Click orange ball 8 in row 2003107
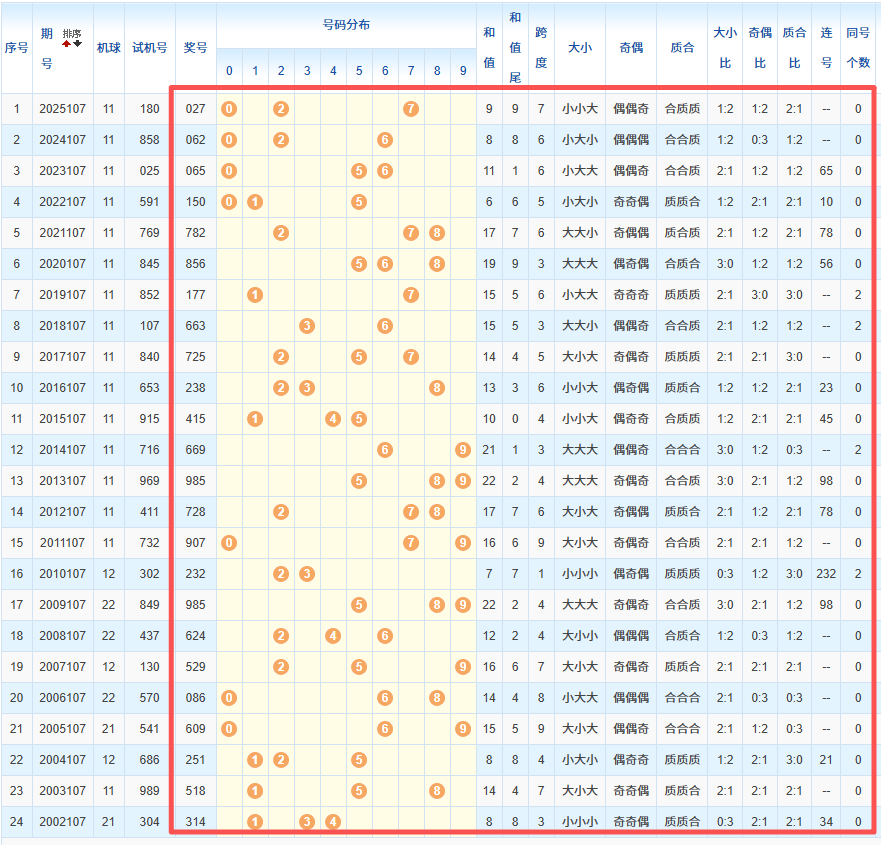881x845 pixels. [437, 791]
